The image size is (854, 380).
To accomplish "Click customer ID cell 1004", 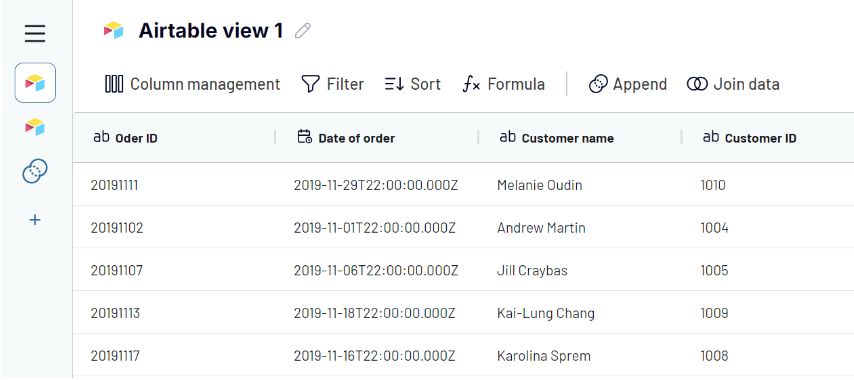I will point(715,228).
